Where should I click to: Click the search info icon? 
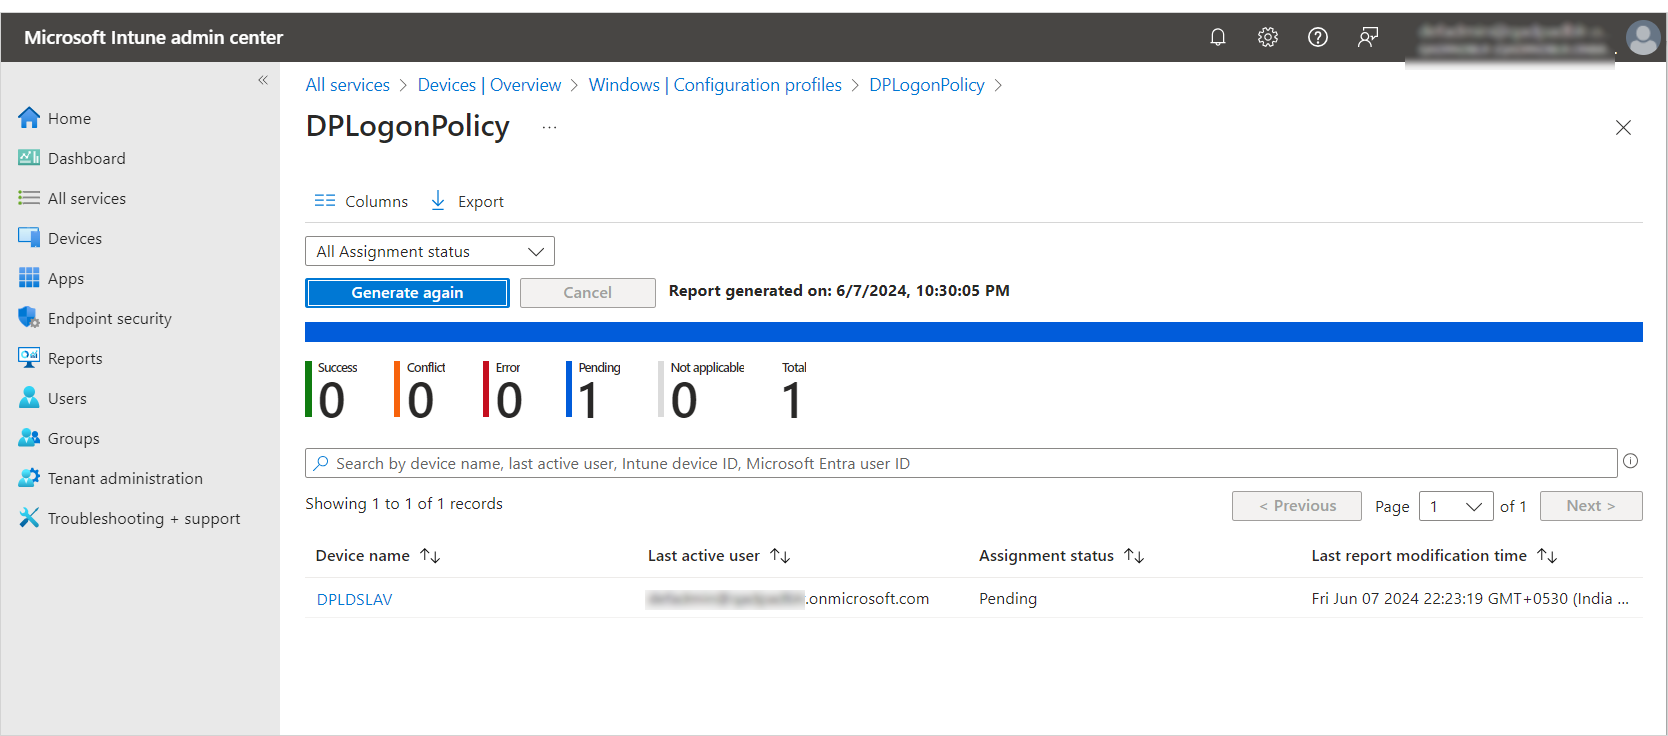click(x=1630, y=461)
